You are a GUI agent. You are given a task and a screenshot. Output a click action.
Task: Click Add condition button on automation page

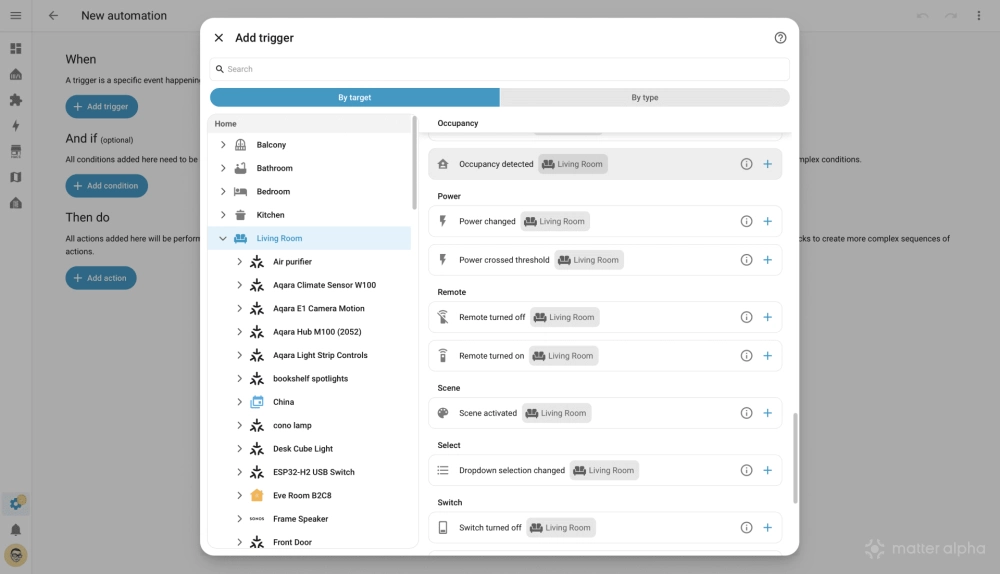[107, 186]
